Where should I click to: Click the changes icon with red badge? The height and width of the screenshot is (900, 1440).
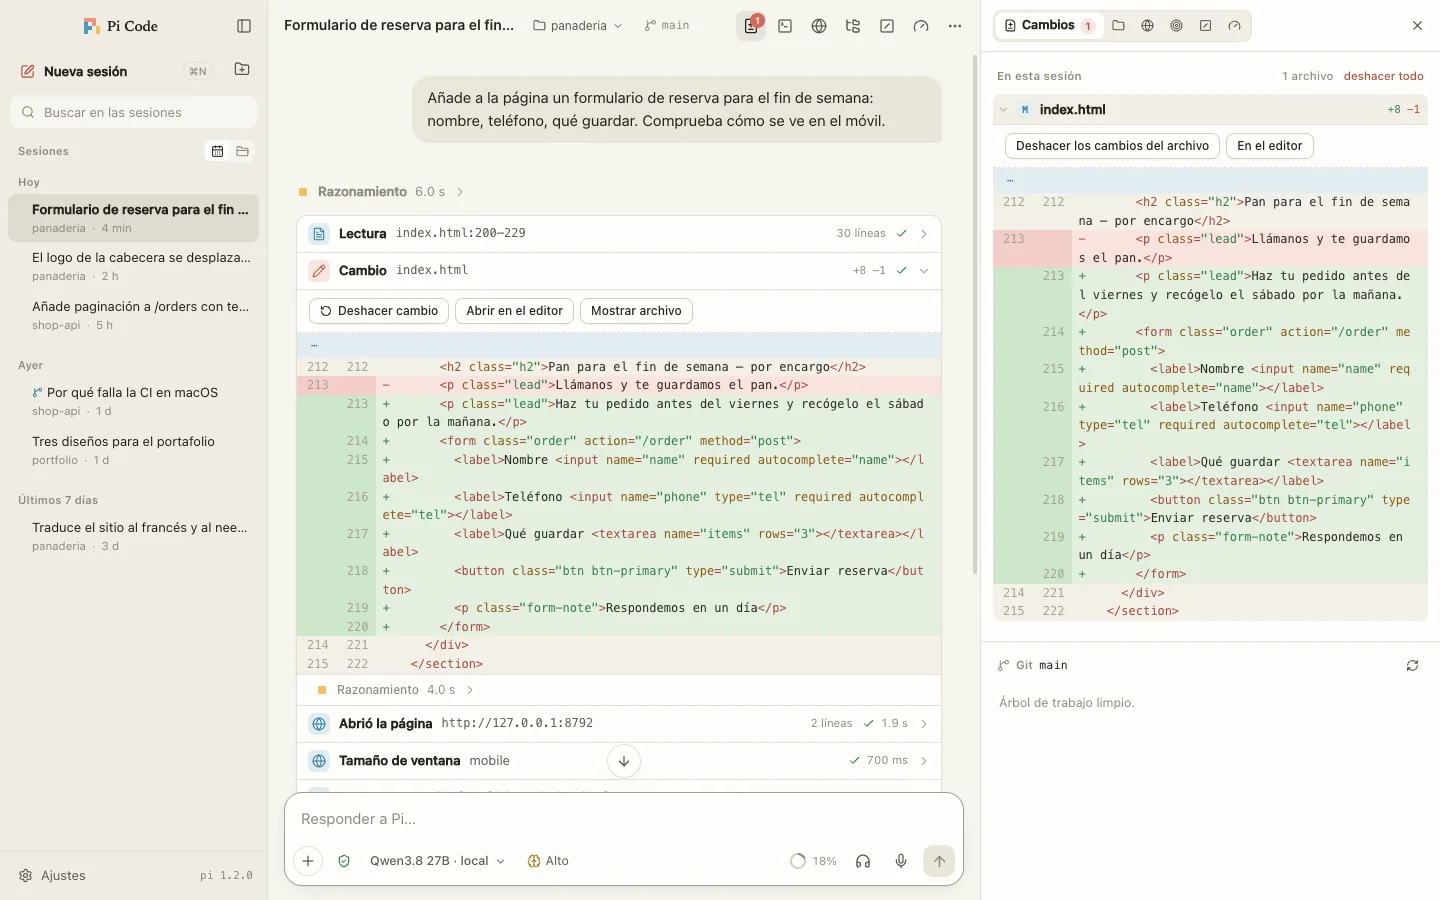pyautogui.click(x=751, y=26)
